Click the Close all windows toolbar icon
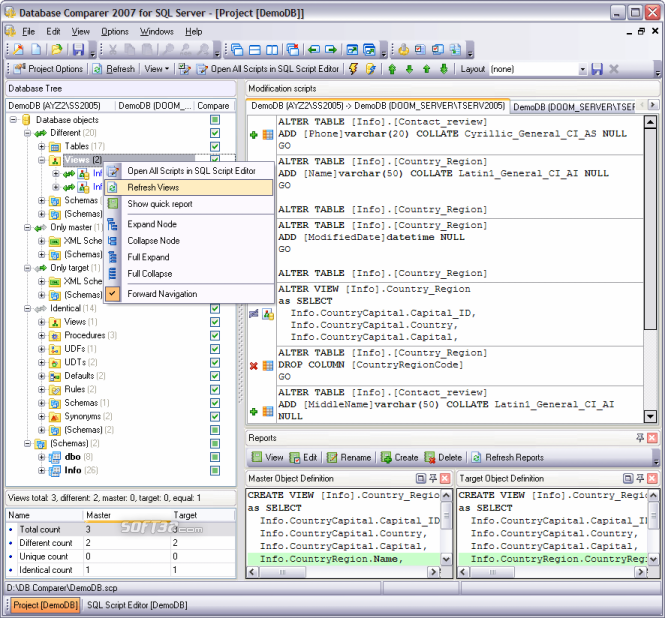 [293, 50]
